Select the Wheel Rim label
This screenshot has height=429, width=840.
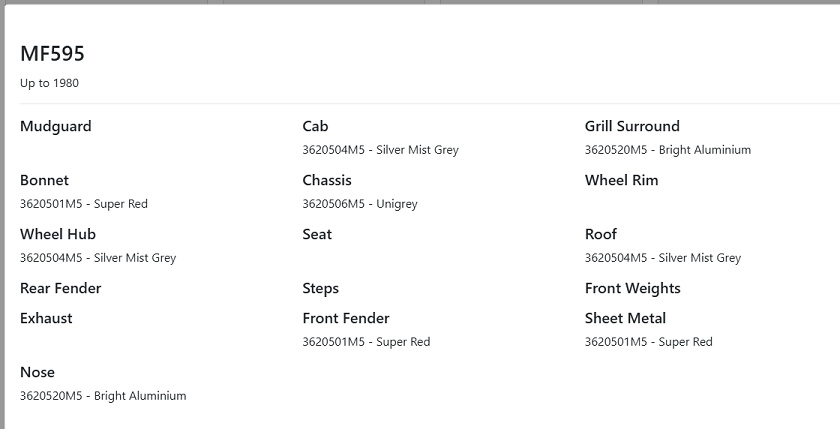coord(621,180)
